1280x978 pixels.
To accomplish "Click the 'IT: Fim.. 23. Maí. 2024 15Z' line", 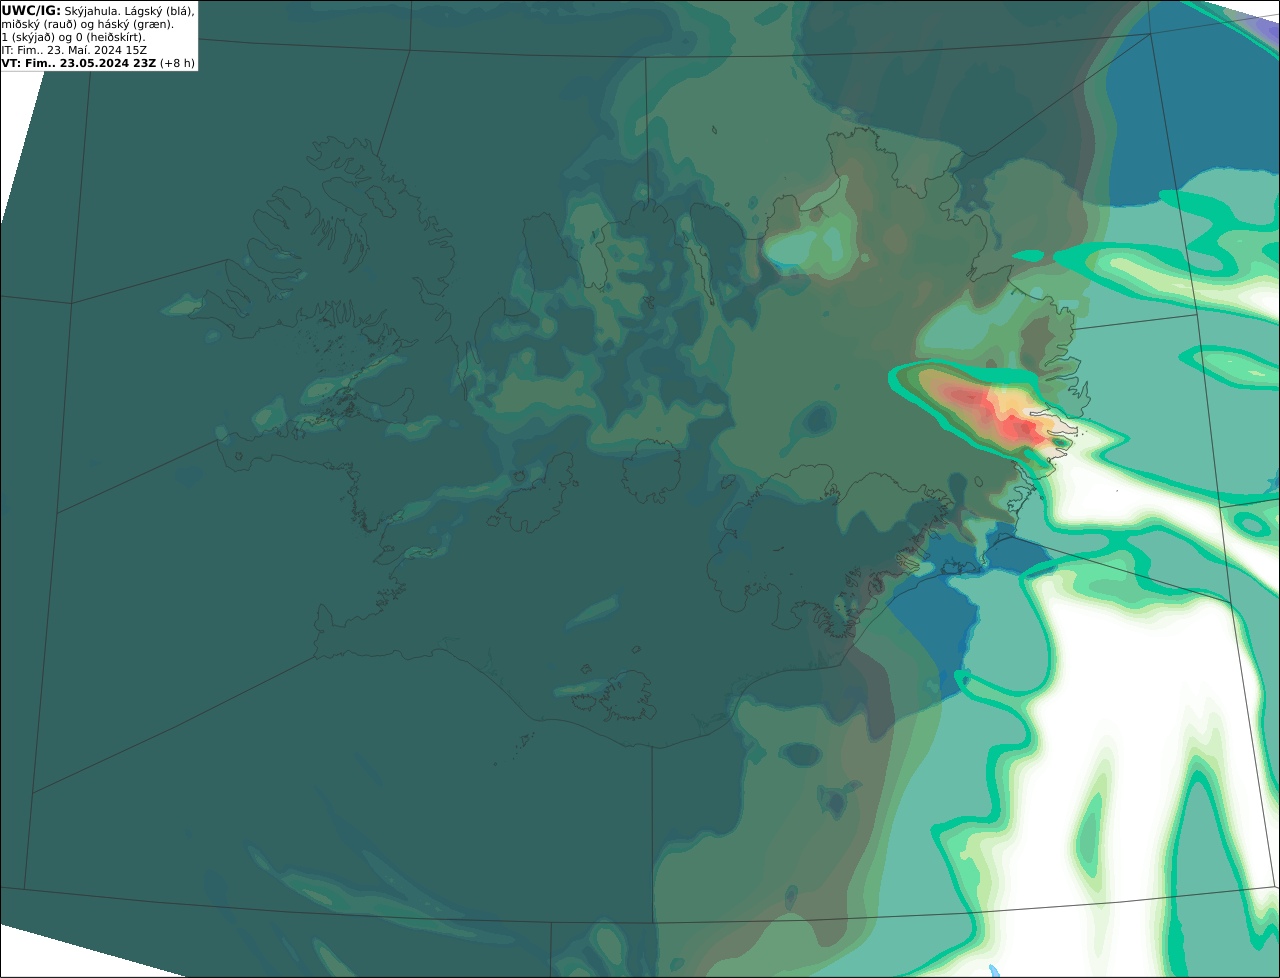I will click(74, 49).
